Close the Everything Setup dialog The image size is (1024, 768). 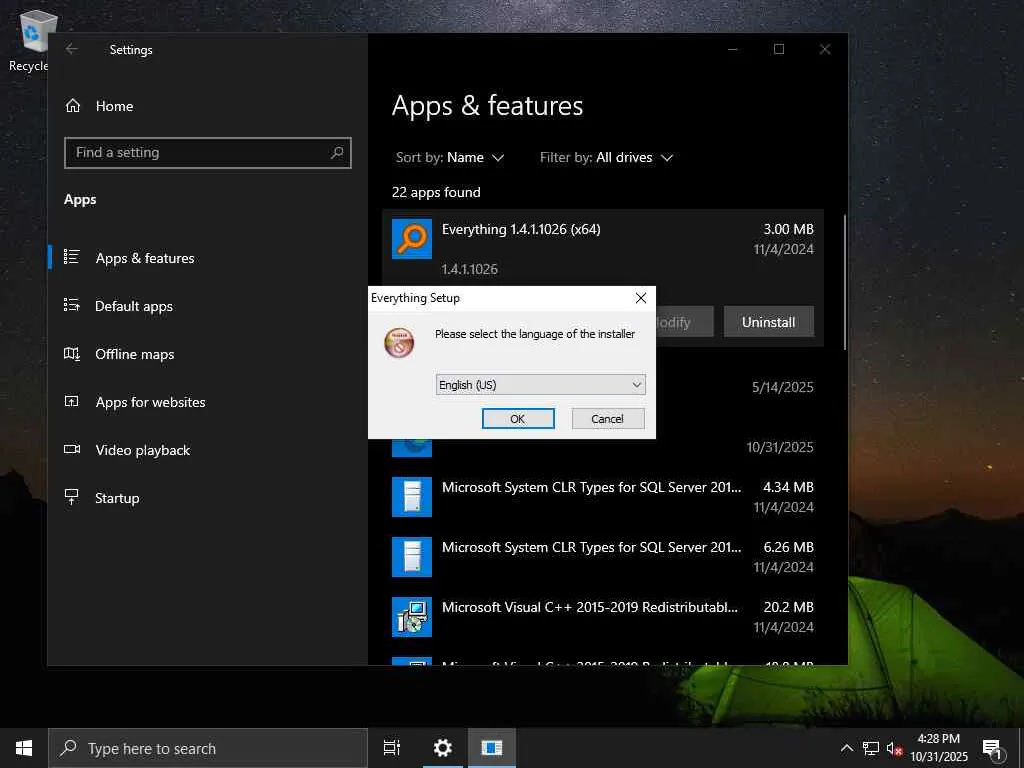[641, 298]
